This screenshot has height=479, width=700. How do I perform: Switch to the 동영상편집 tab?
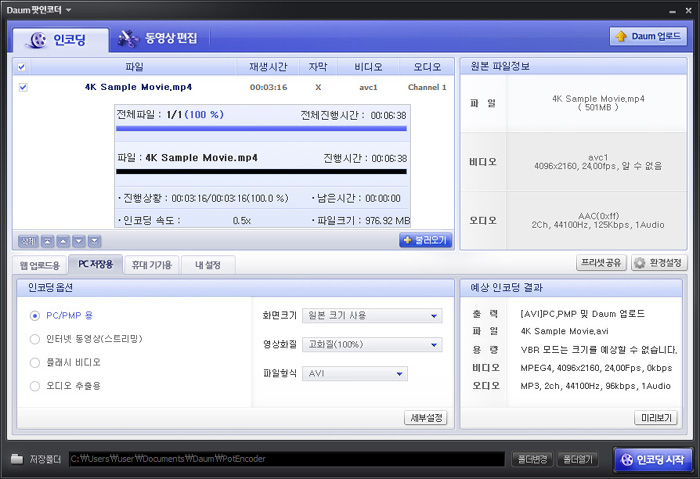pos(158,38)
